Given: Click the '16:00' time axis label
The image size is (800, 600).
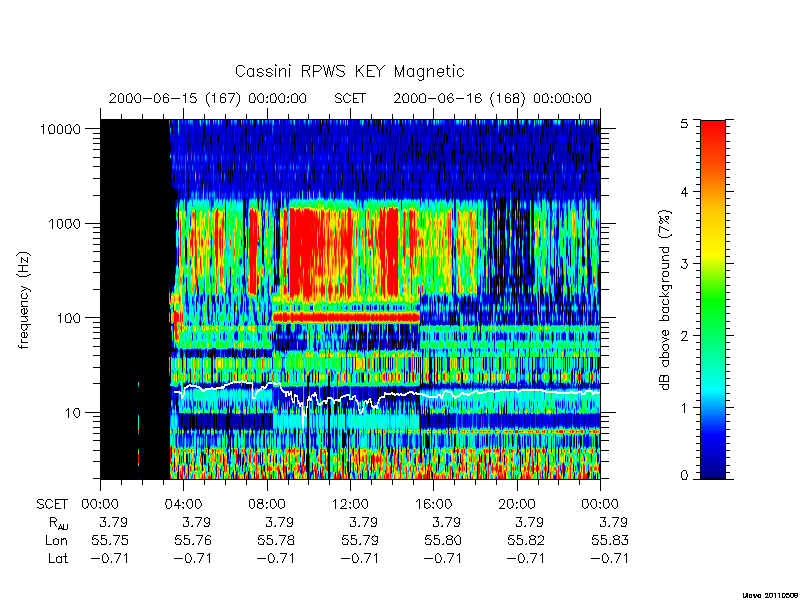Looking at the screenshot, I should tap(433, 505).
